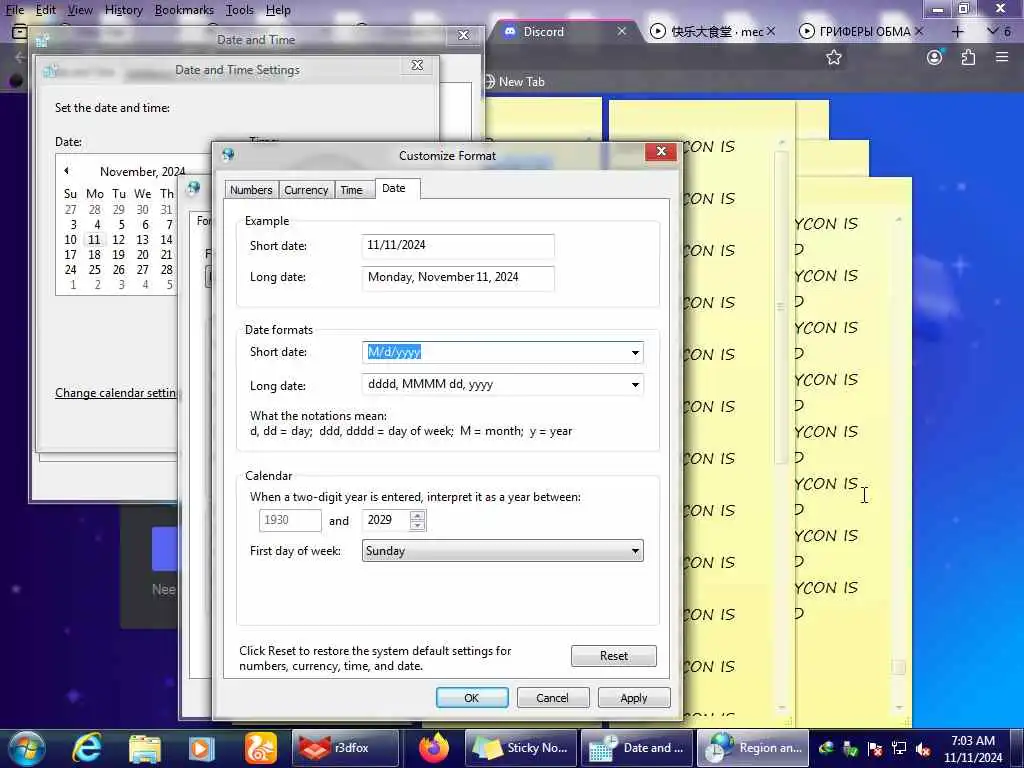Open the UC Browser taskbar icon
The height and width of the screenshot is (768, 1024).
261,748
